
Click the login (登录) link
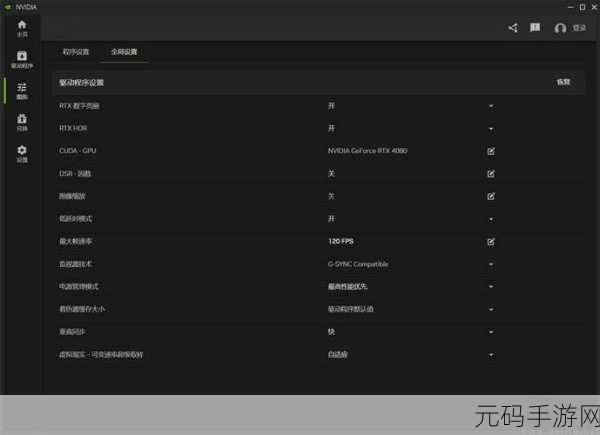(579, 28)
